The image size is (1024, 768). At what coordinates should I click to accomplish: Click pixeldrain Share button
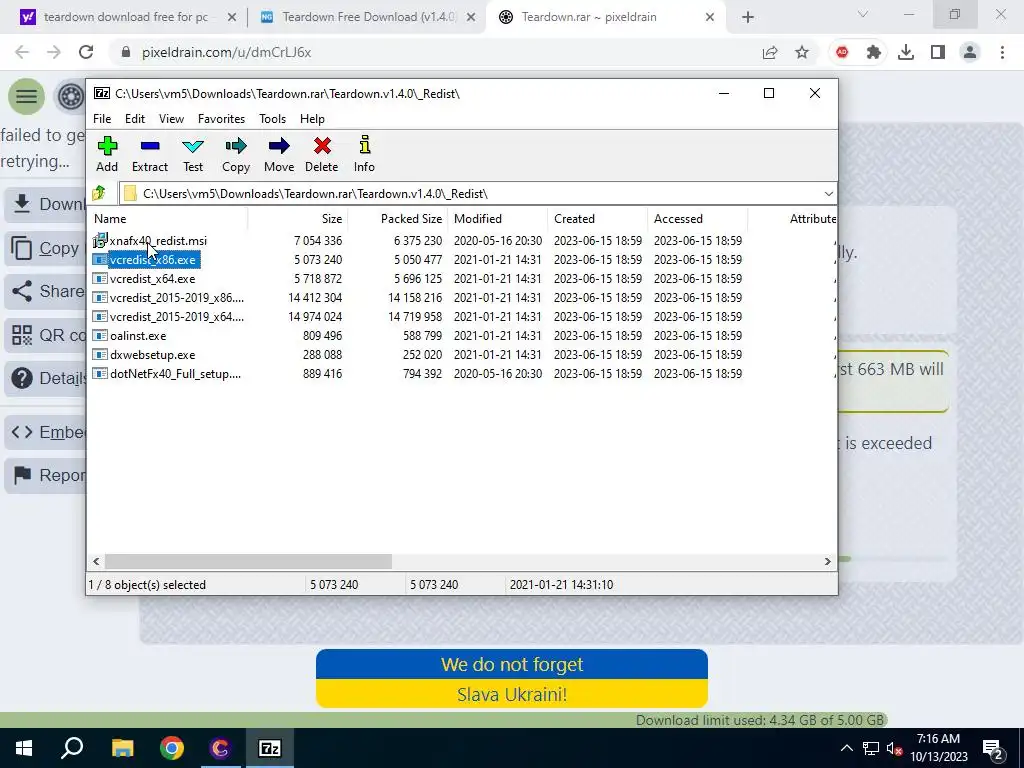tap(46, 291)
